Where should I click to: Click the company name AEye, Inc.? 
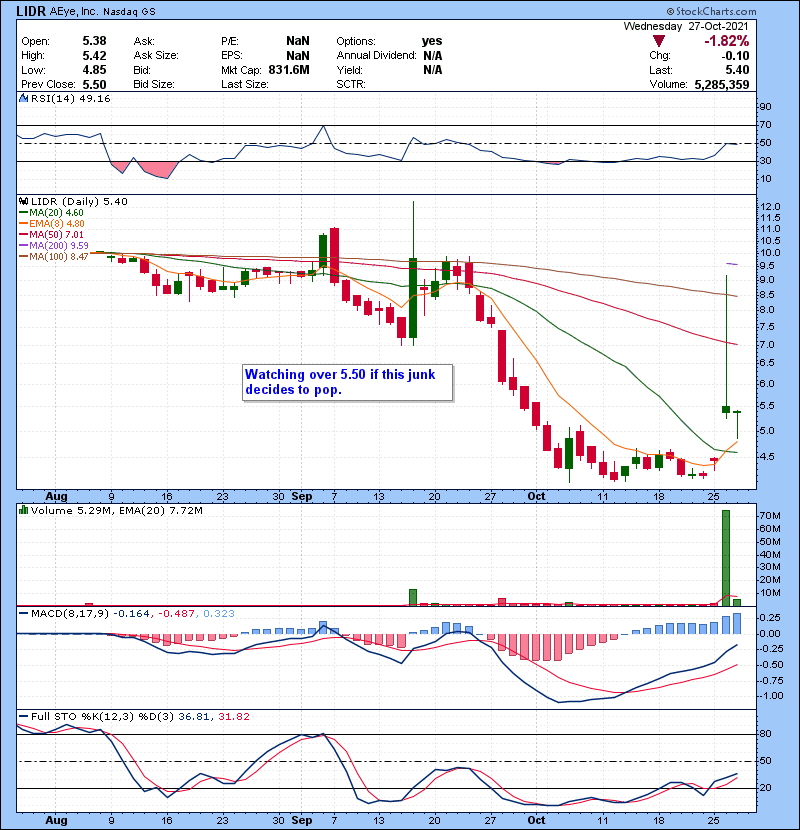(x=74, y=11)
